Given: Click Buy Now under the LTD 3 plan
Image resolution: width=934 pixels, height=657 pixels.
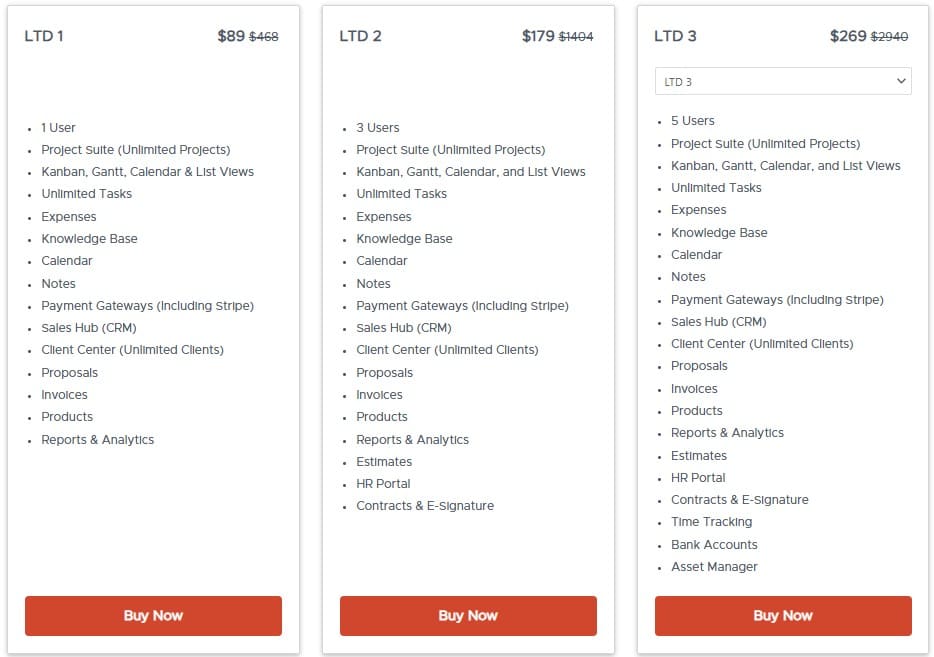Looking at the screenshot, I should 782,616.
